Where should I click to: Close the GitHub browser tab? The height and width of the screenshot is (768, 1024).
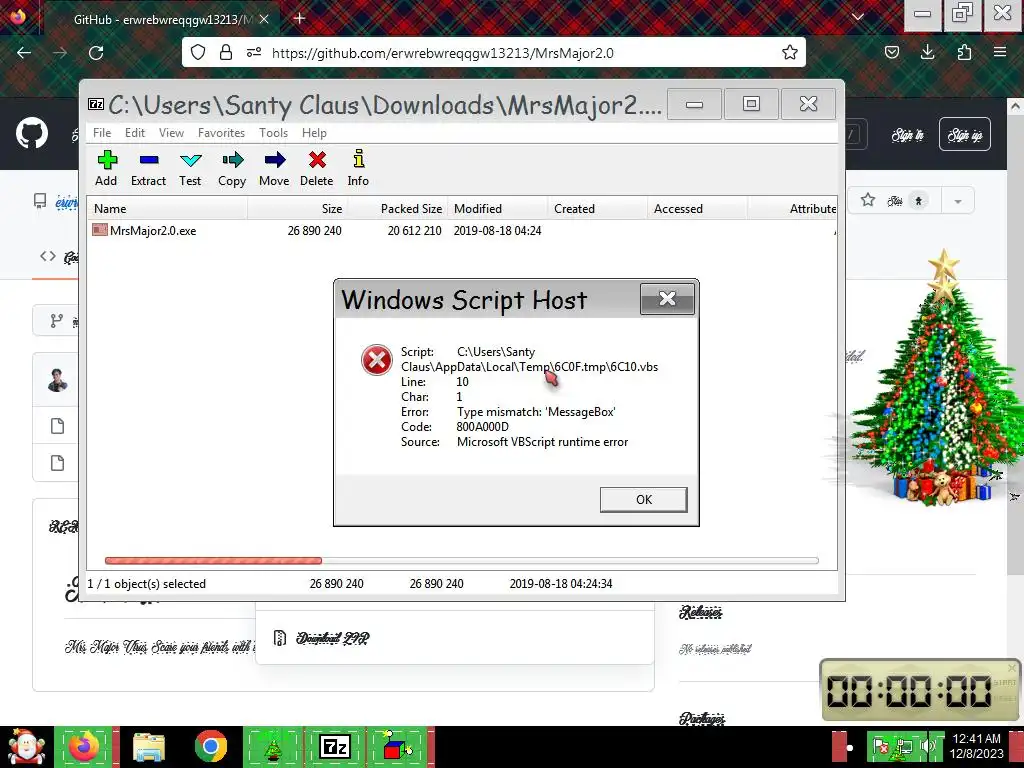coord(264,20)
